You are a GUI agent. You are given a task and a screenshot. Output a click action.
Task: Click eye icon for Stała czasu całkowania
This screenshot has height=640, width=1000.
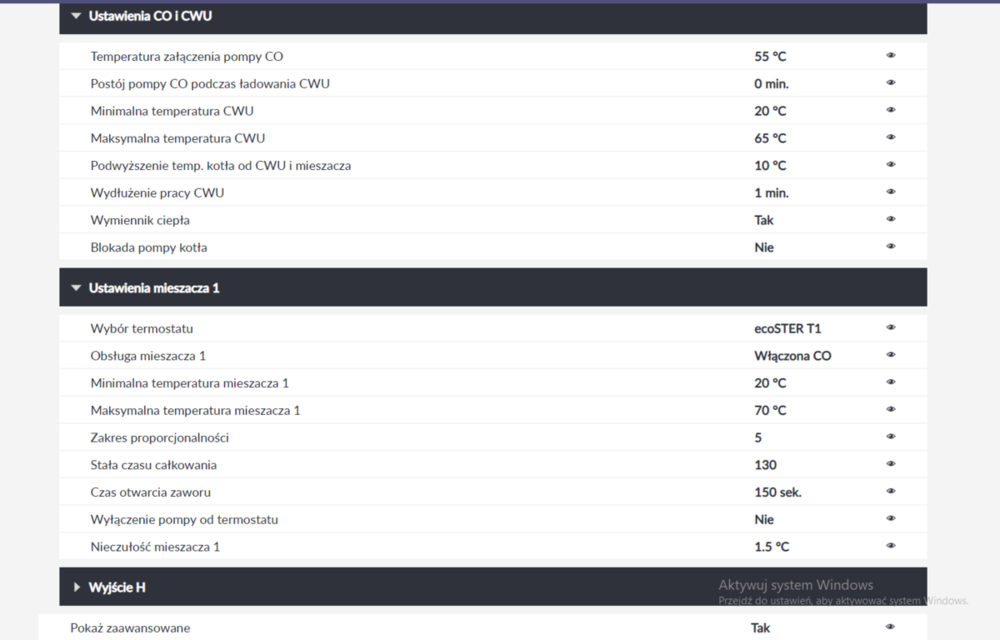890,464
